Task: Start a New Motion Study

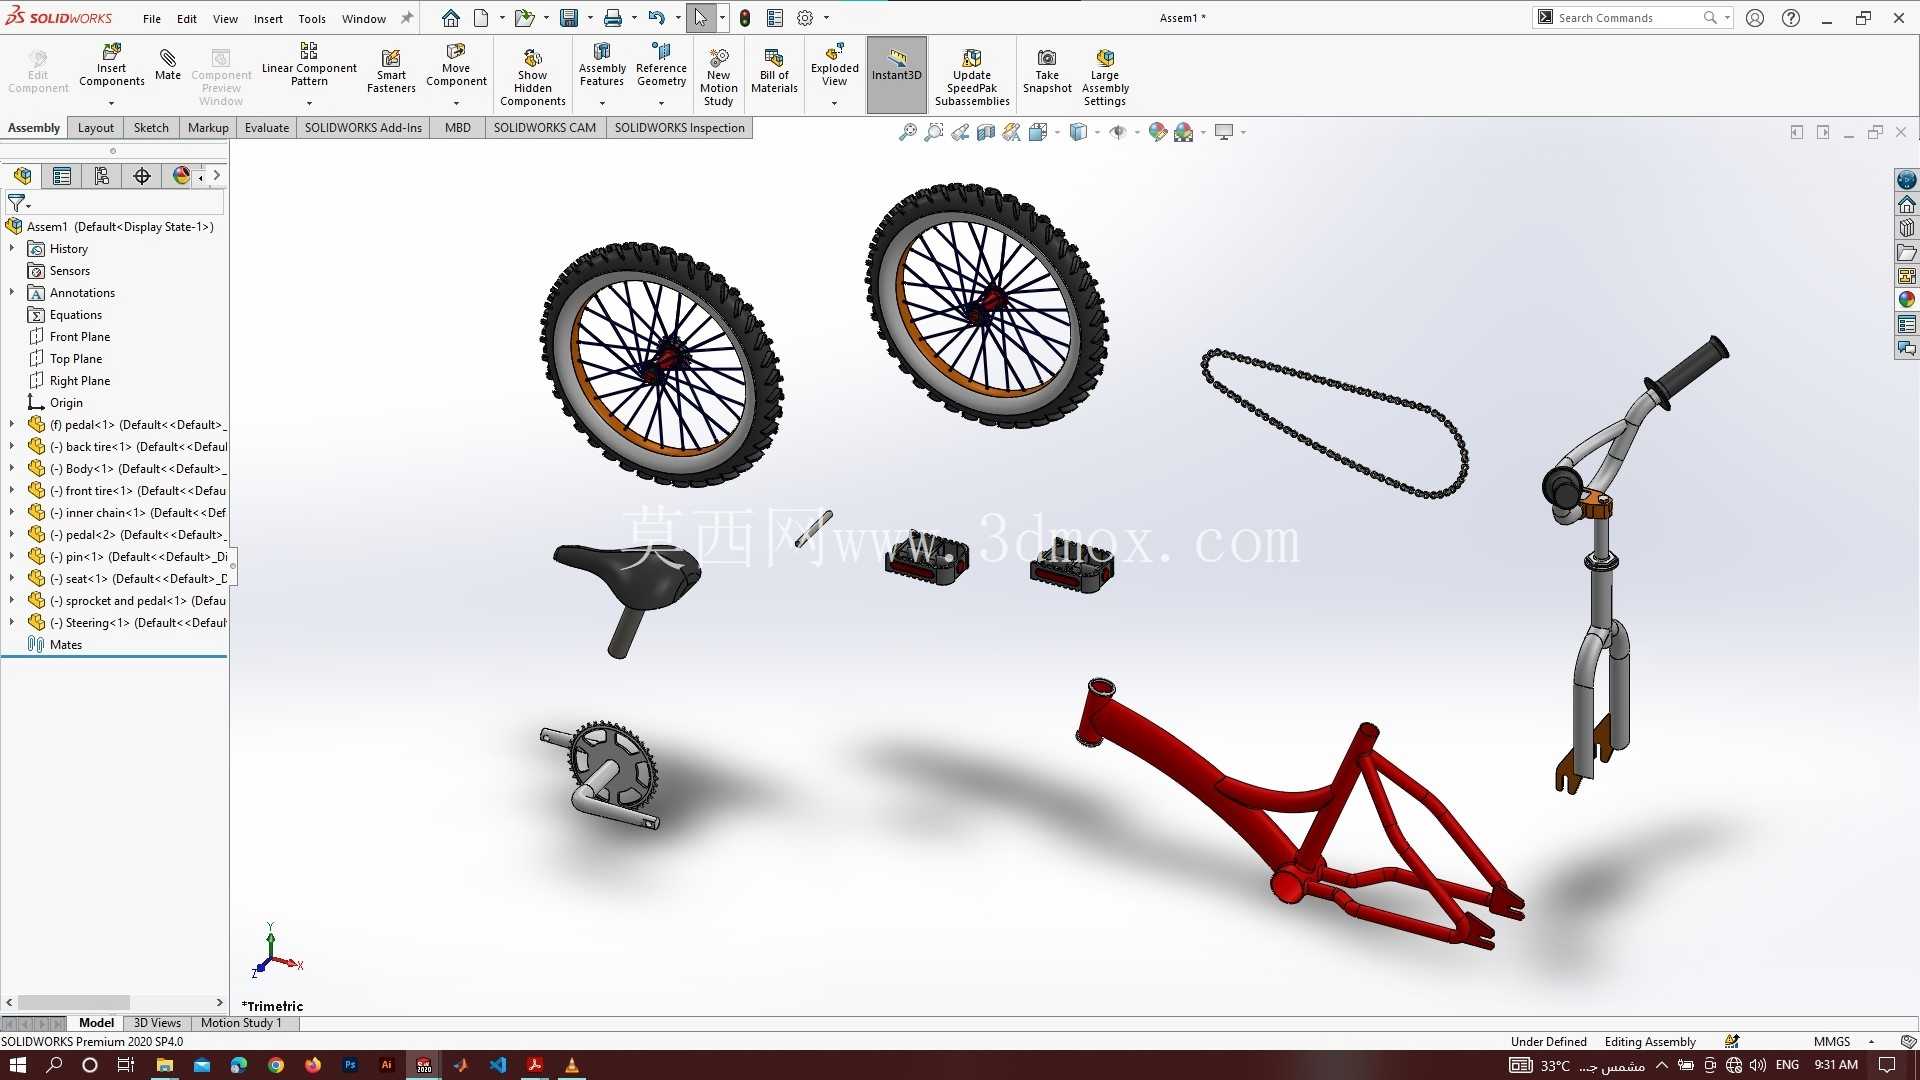Action: pyautogui.click(x=718, y=75)
